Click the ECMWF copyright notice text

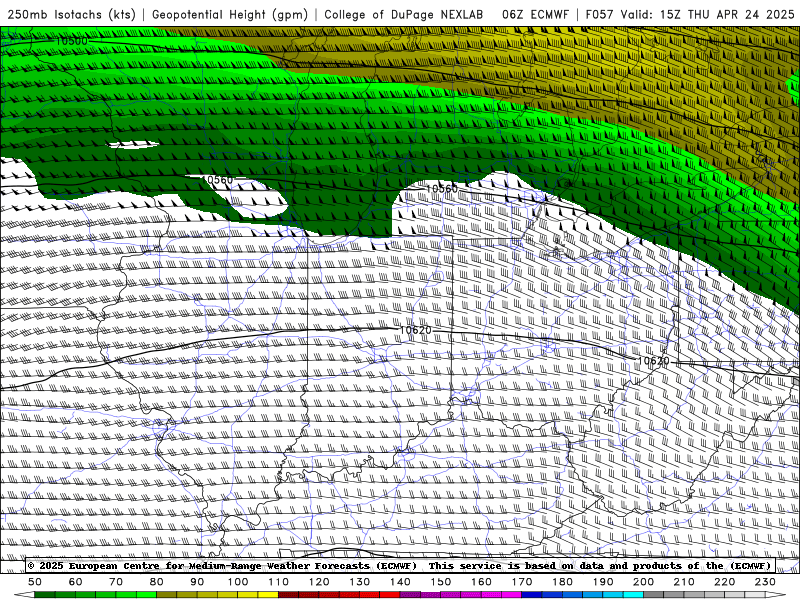[222, 566]
